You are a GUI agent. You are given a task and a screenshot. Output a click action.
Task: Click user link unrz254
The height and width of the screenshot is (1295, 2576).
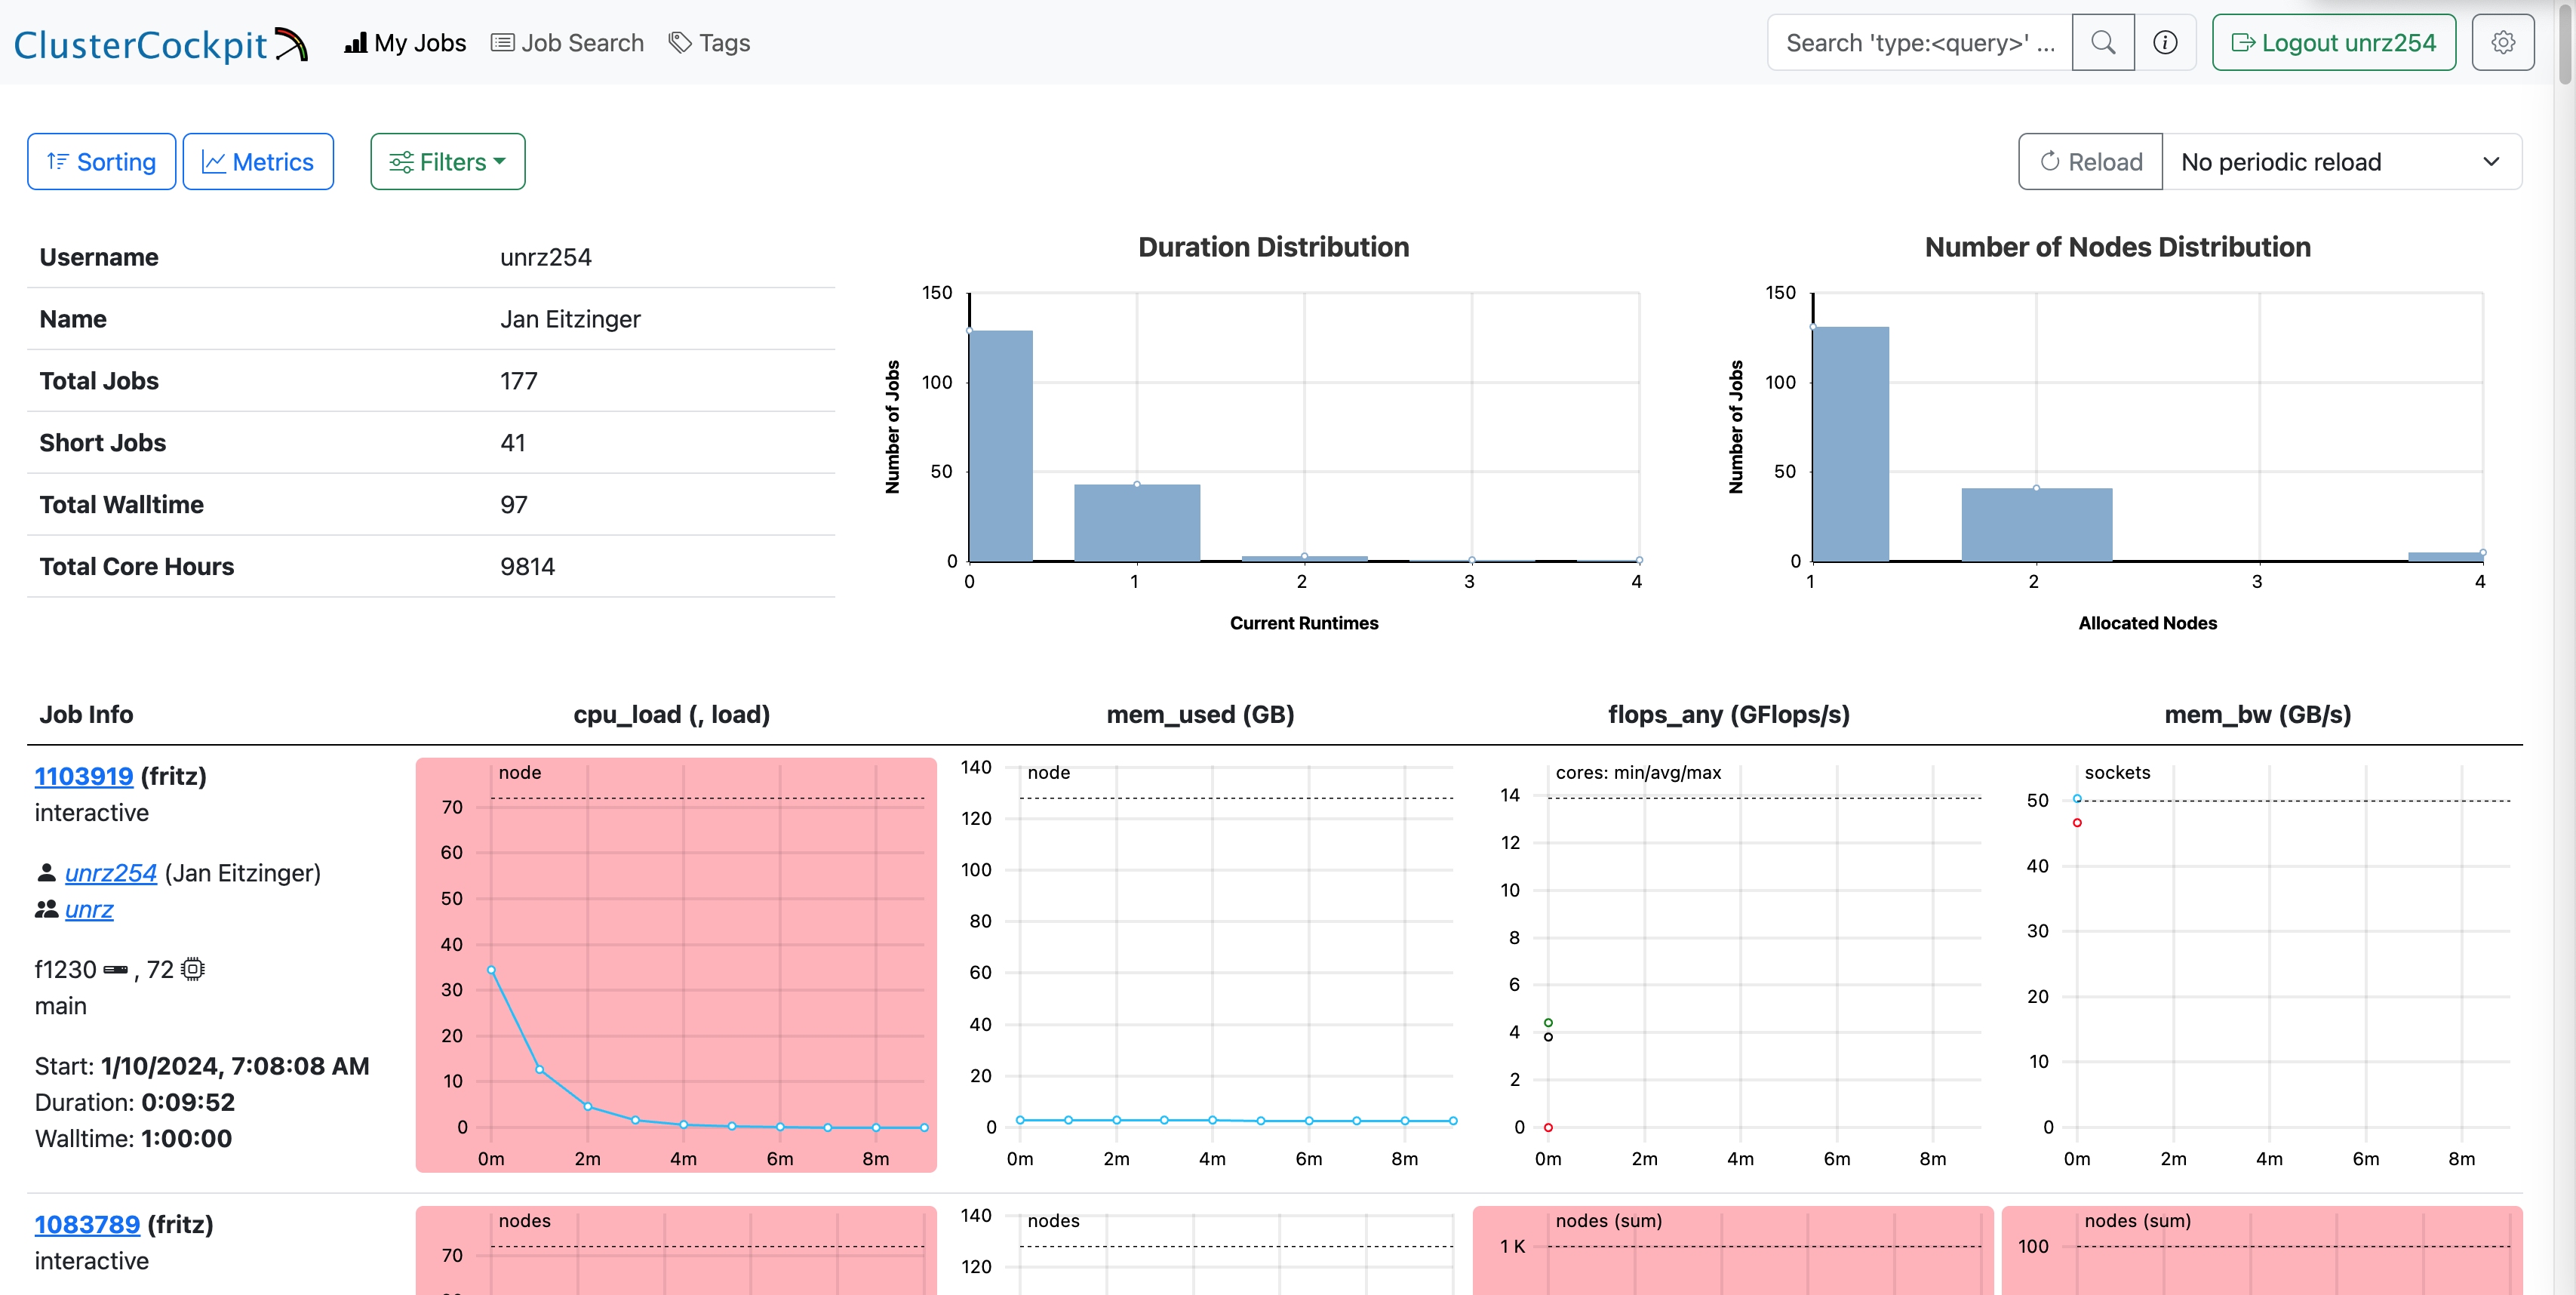click(x=107, y=874)
